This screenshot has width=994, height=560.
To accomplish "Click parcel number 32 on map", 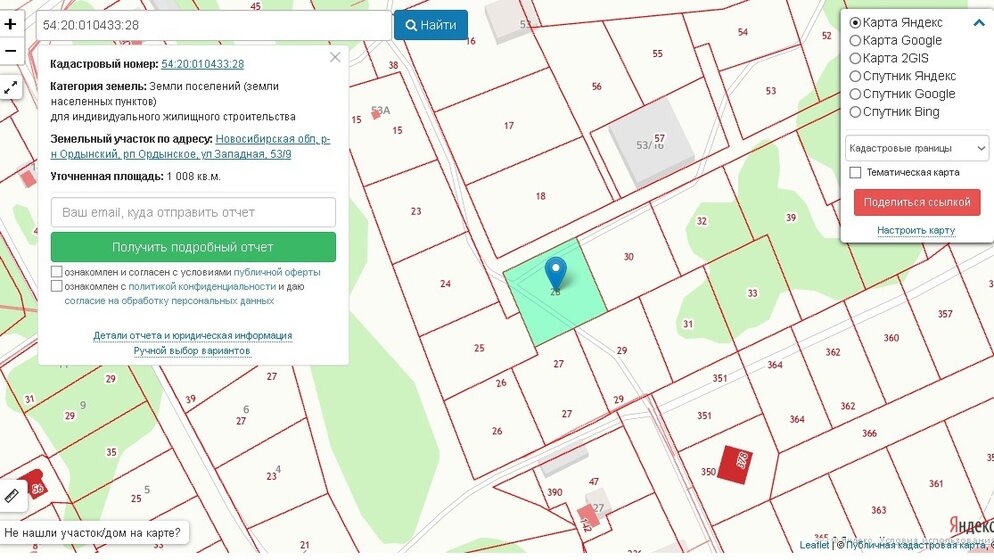I will (701, 221).
